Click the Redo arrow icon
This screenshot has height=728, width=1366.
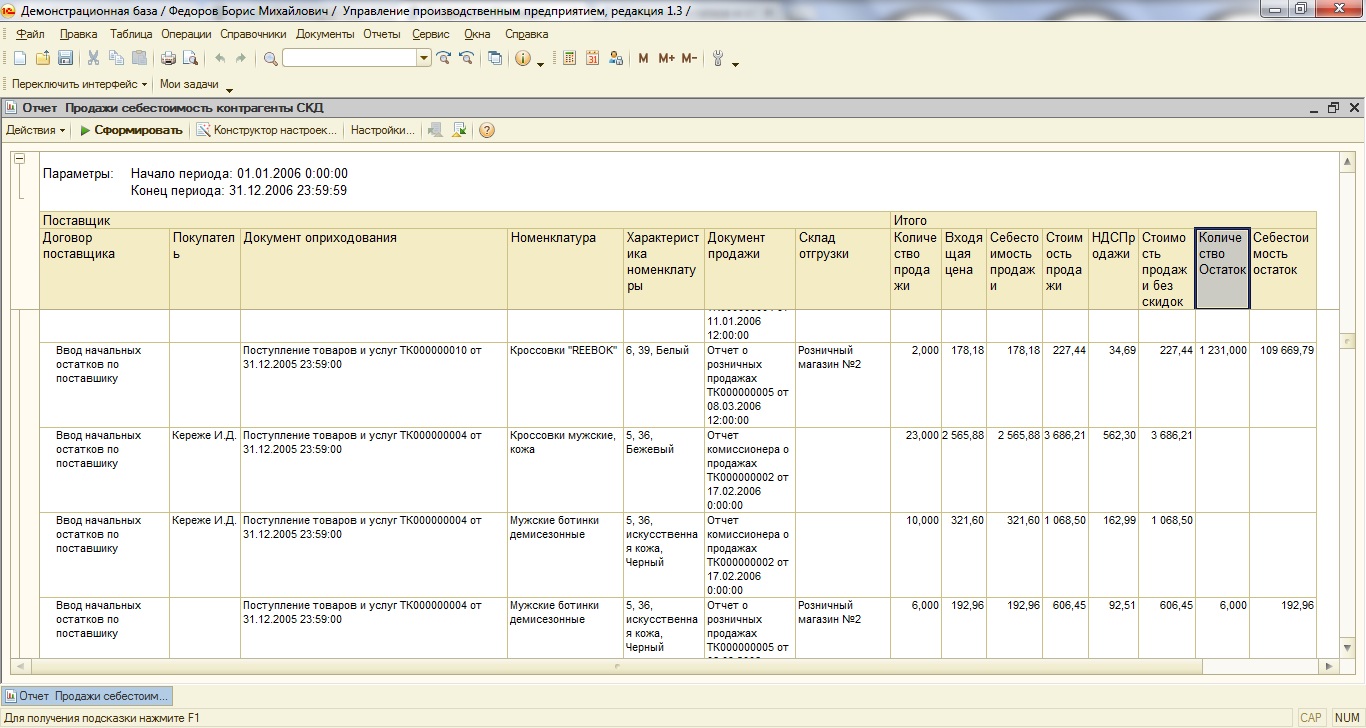241,59
